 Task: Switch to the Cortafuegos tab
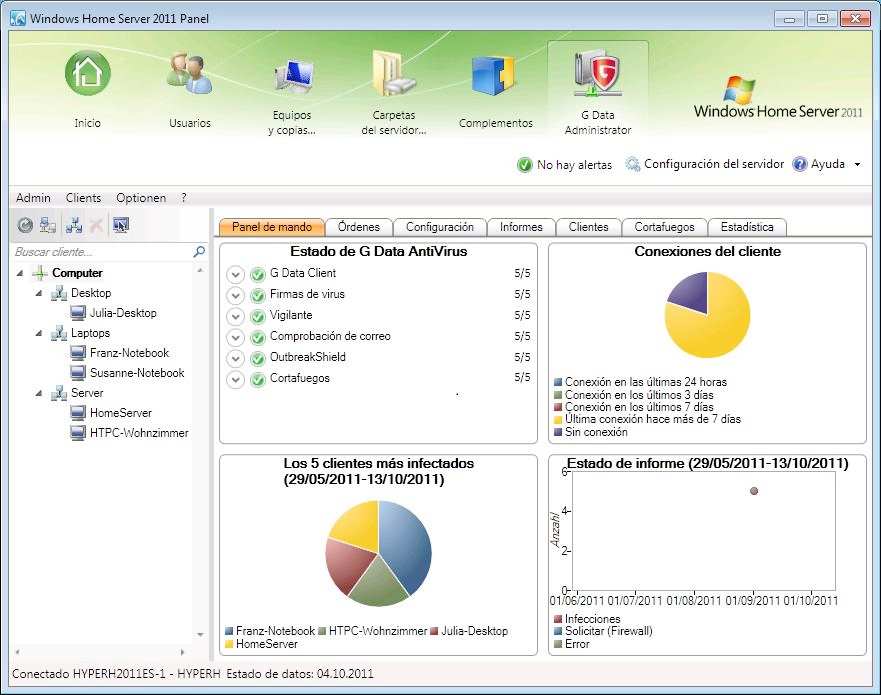click(x=664, y=227)
